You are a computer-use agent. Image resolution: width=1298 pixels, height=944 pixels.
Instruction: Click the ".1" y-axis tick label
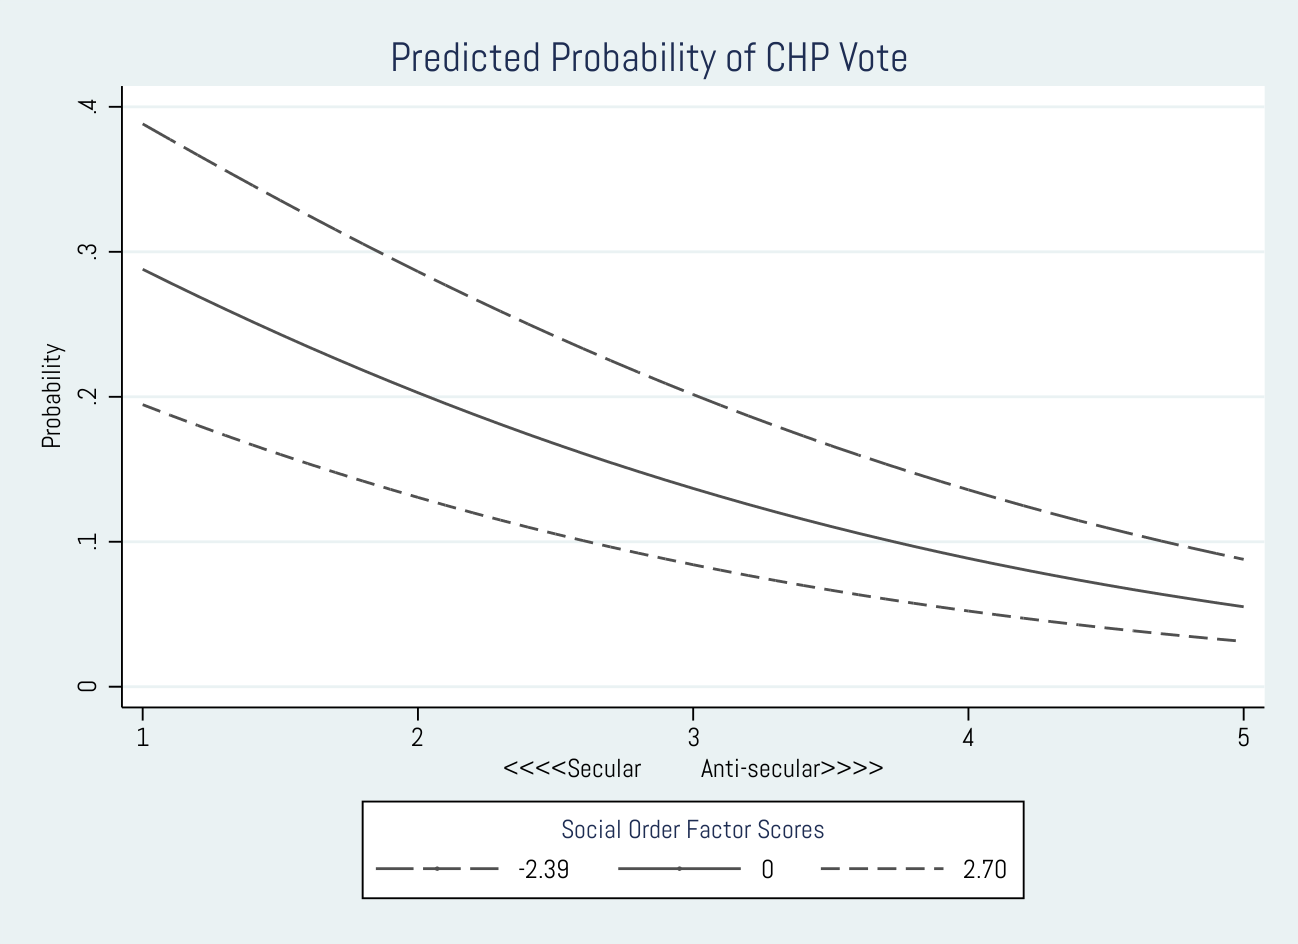tap(88, 542)
